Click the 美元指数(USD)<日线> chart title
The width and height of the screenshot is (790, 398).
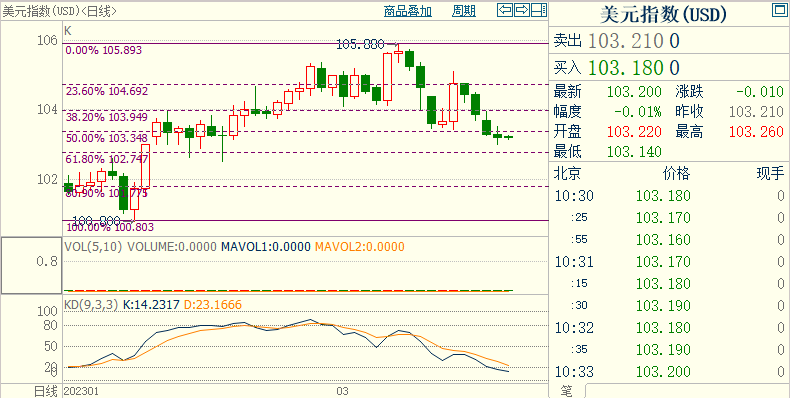tap(59, 11)
